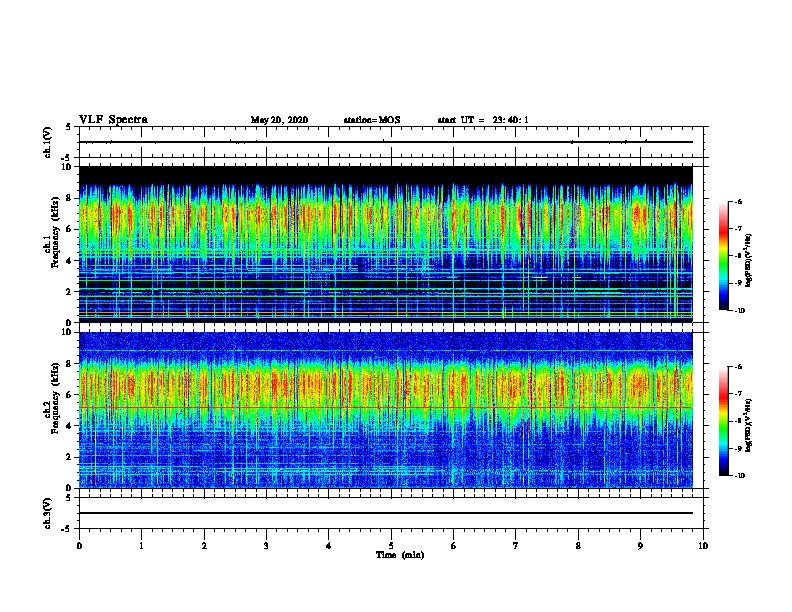
Task: Click the time axis tick label "7"
Action: click(x=516, y=546)
